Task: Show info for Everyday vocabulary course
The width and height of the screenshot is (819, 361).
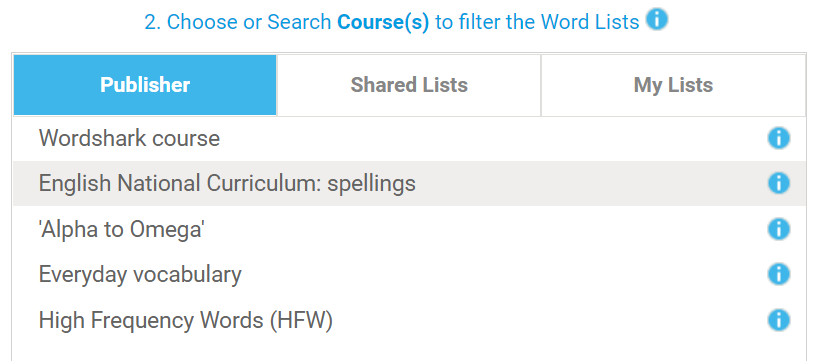Action: pyautogui.click(x=778, y=274)
